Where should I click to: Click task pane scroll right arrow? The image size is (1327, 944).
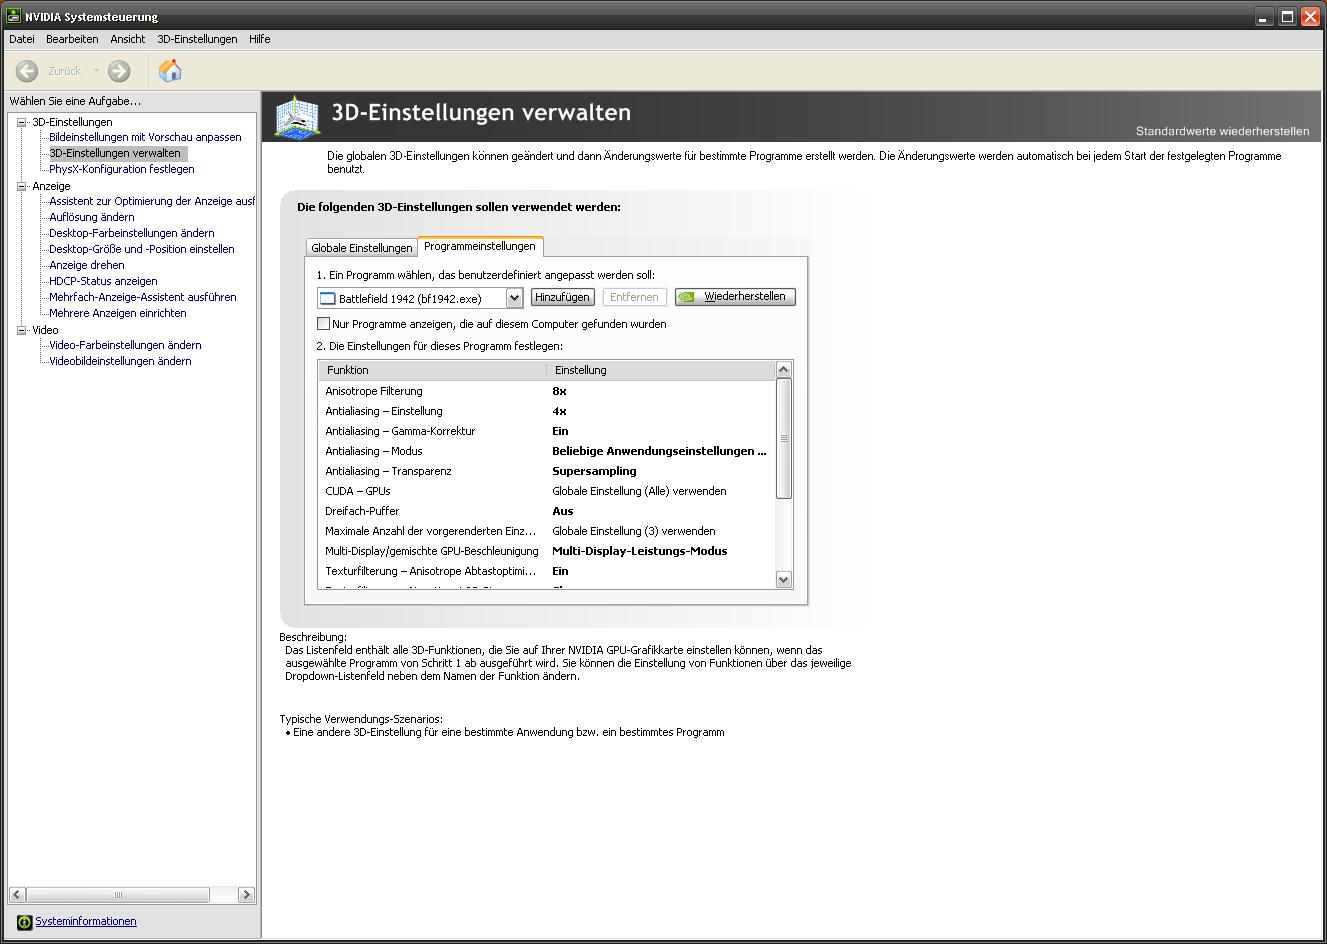coord(247,895)
